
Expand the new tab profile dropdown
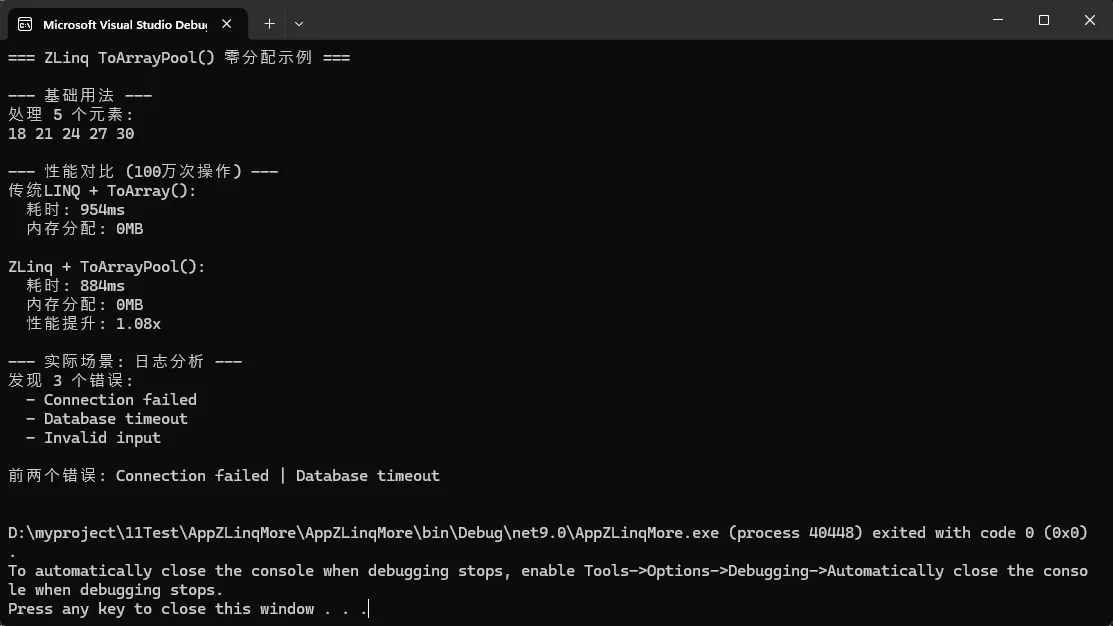point(299,23)
